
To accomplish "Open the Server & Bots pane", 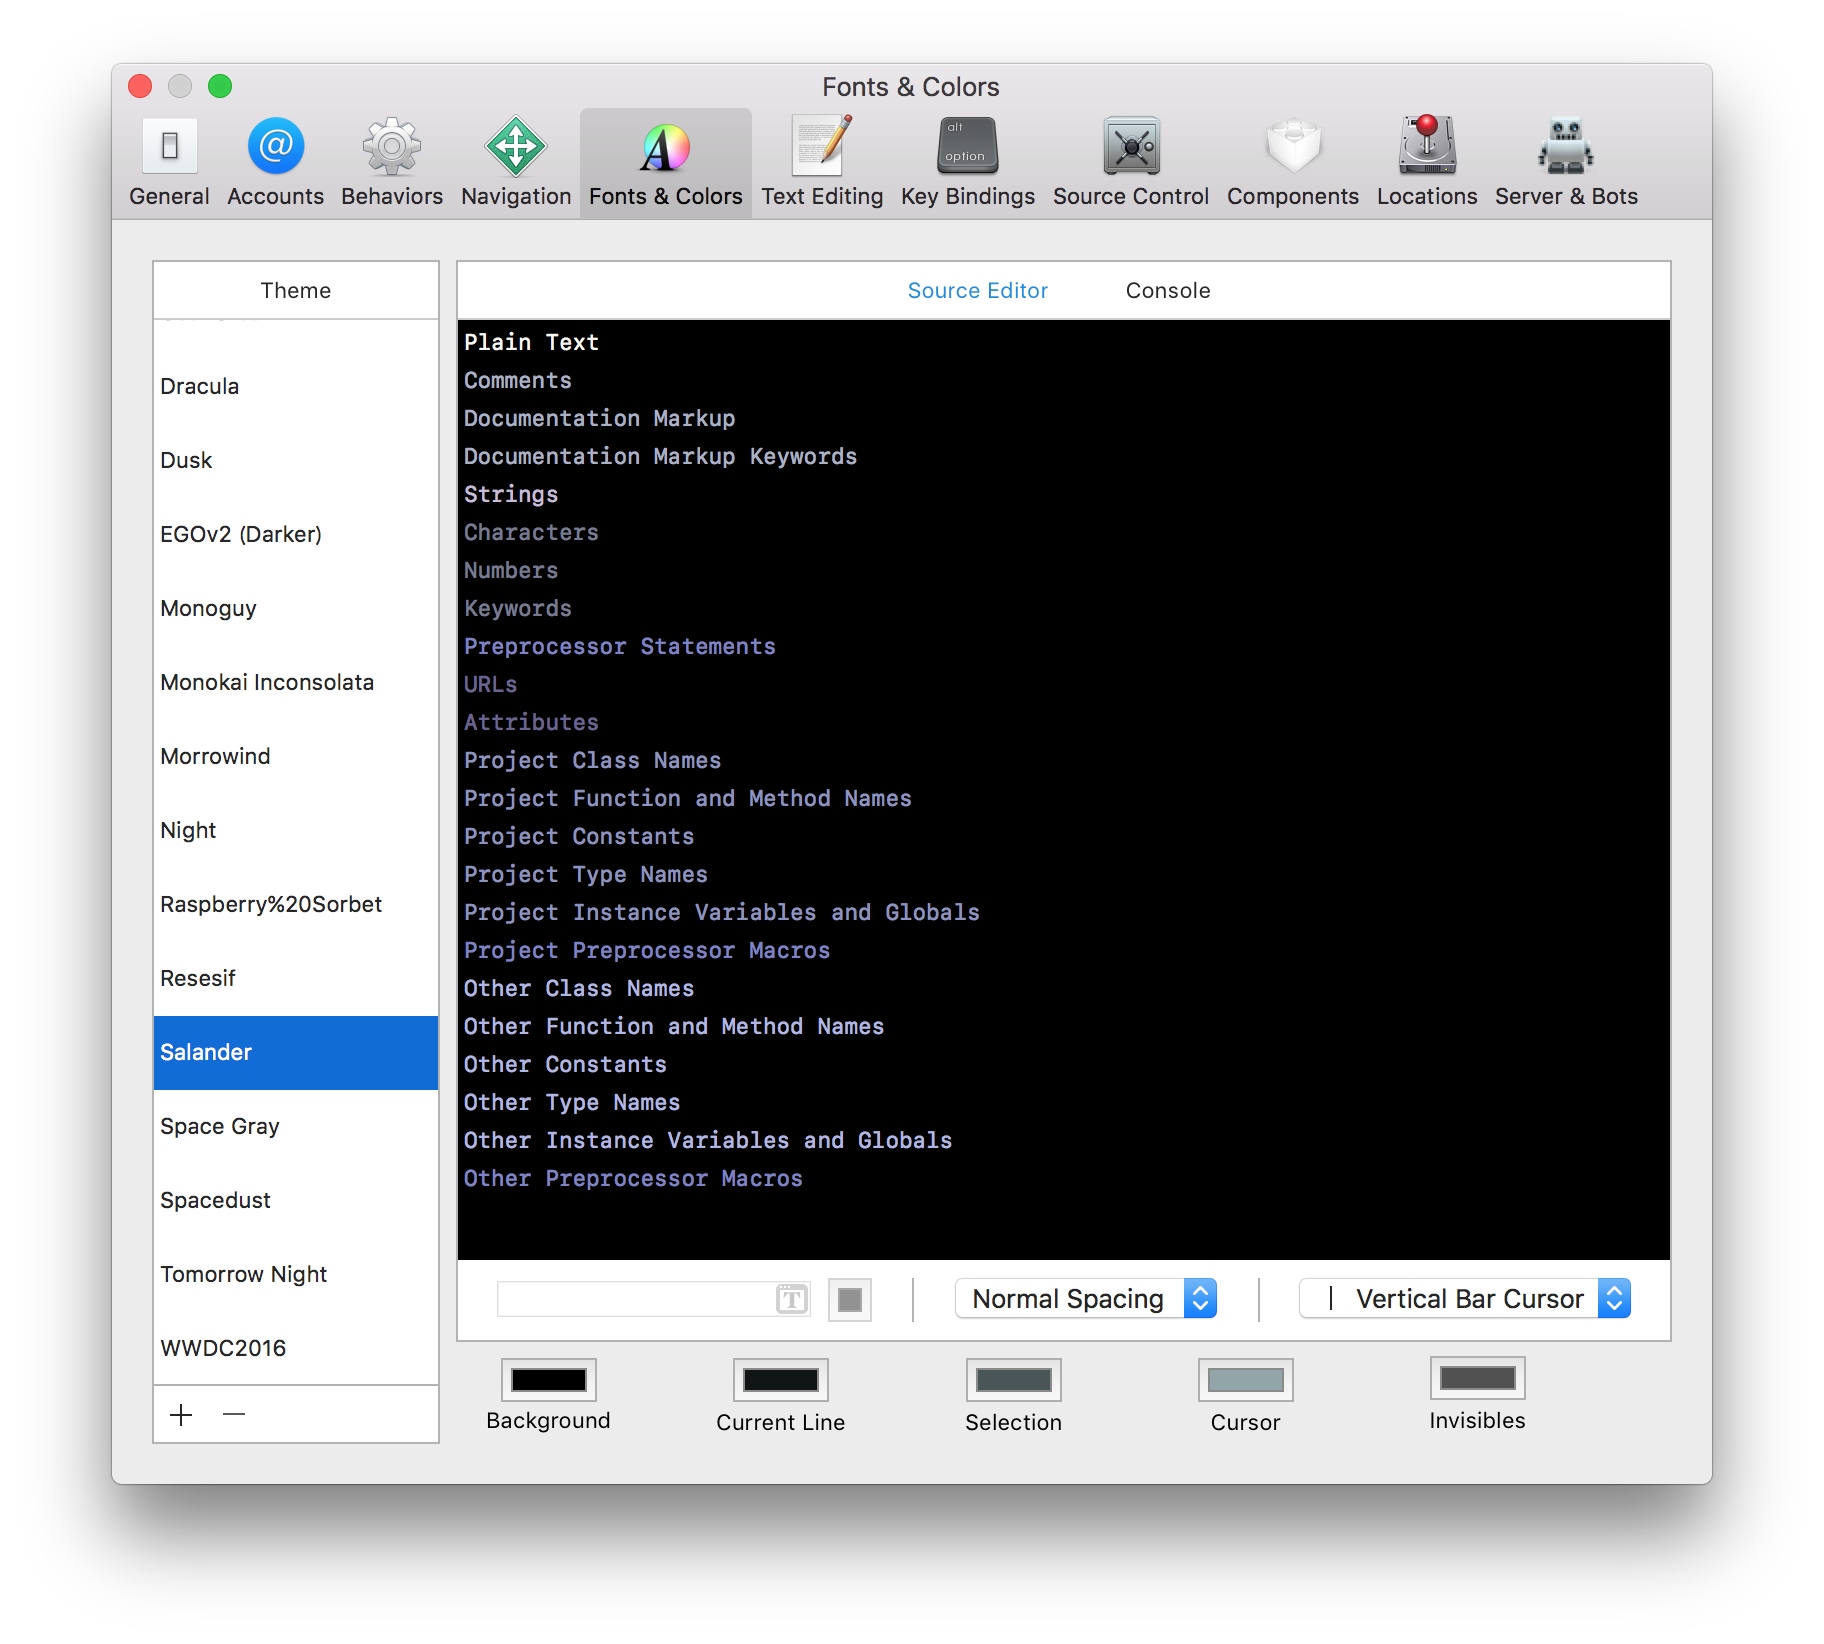I will click(1566, 162).
